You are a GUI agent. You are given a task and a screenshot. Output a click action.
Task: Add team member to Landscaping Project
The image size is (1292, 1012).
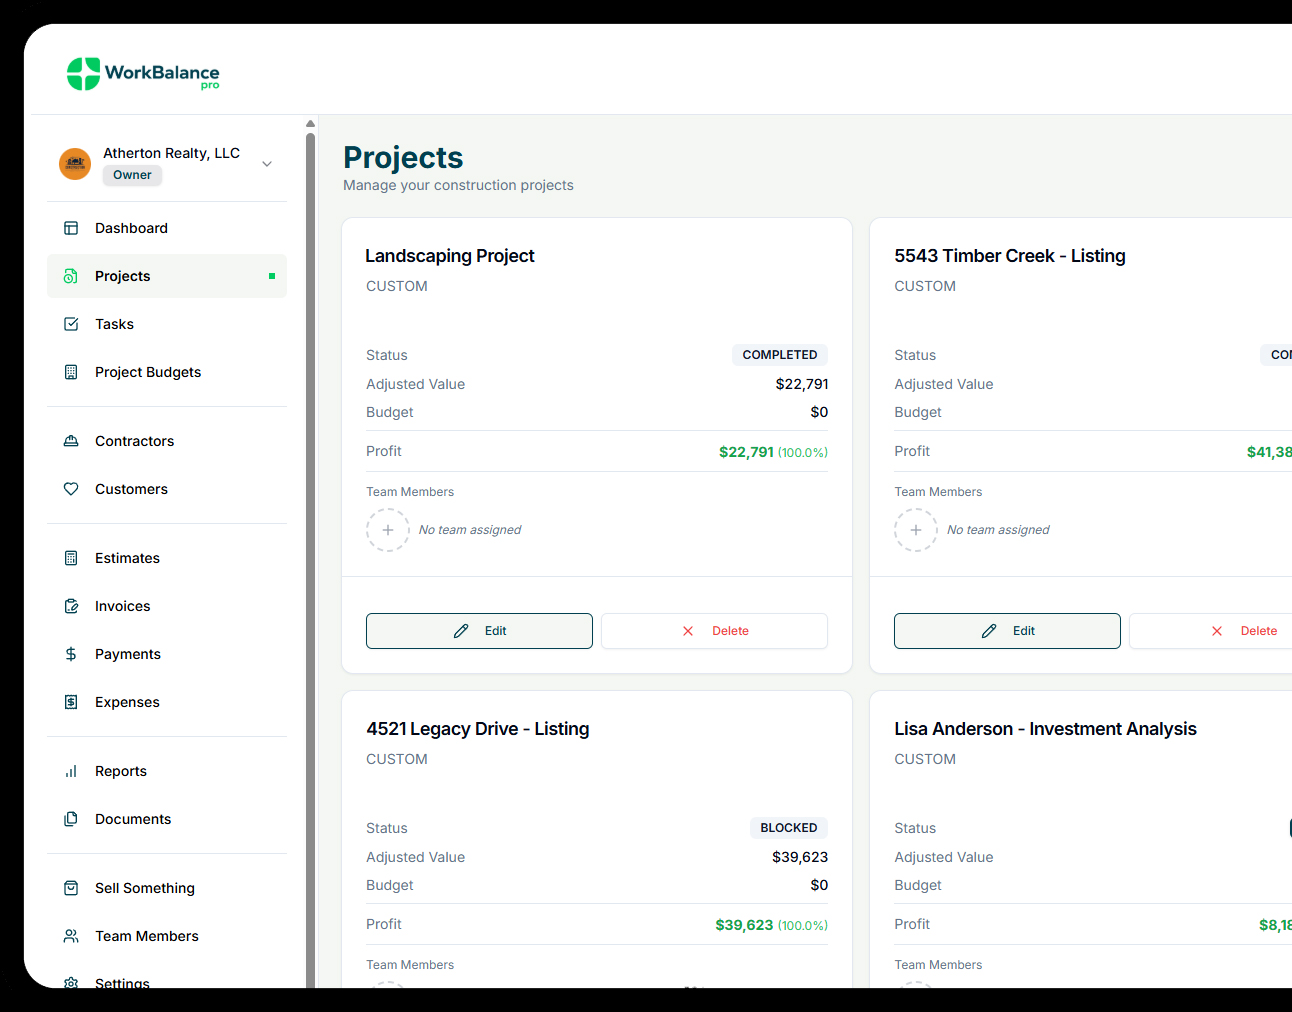tap(388, 530)
